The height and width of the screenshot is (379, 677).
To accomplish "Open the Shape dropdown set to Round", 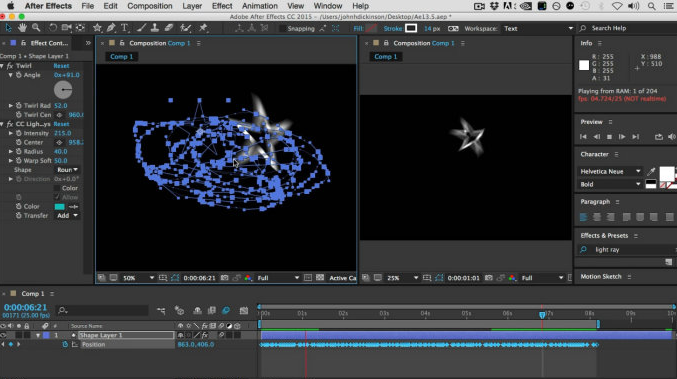I will (67, 170).
